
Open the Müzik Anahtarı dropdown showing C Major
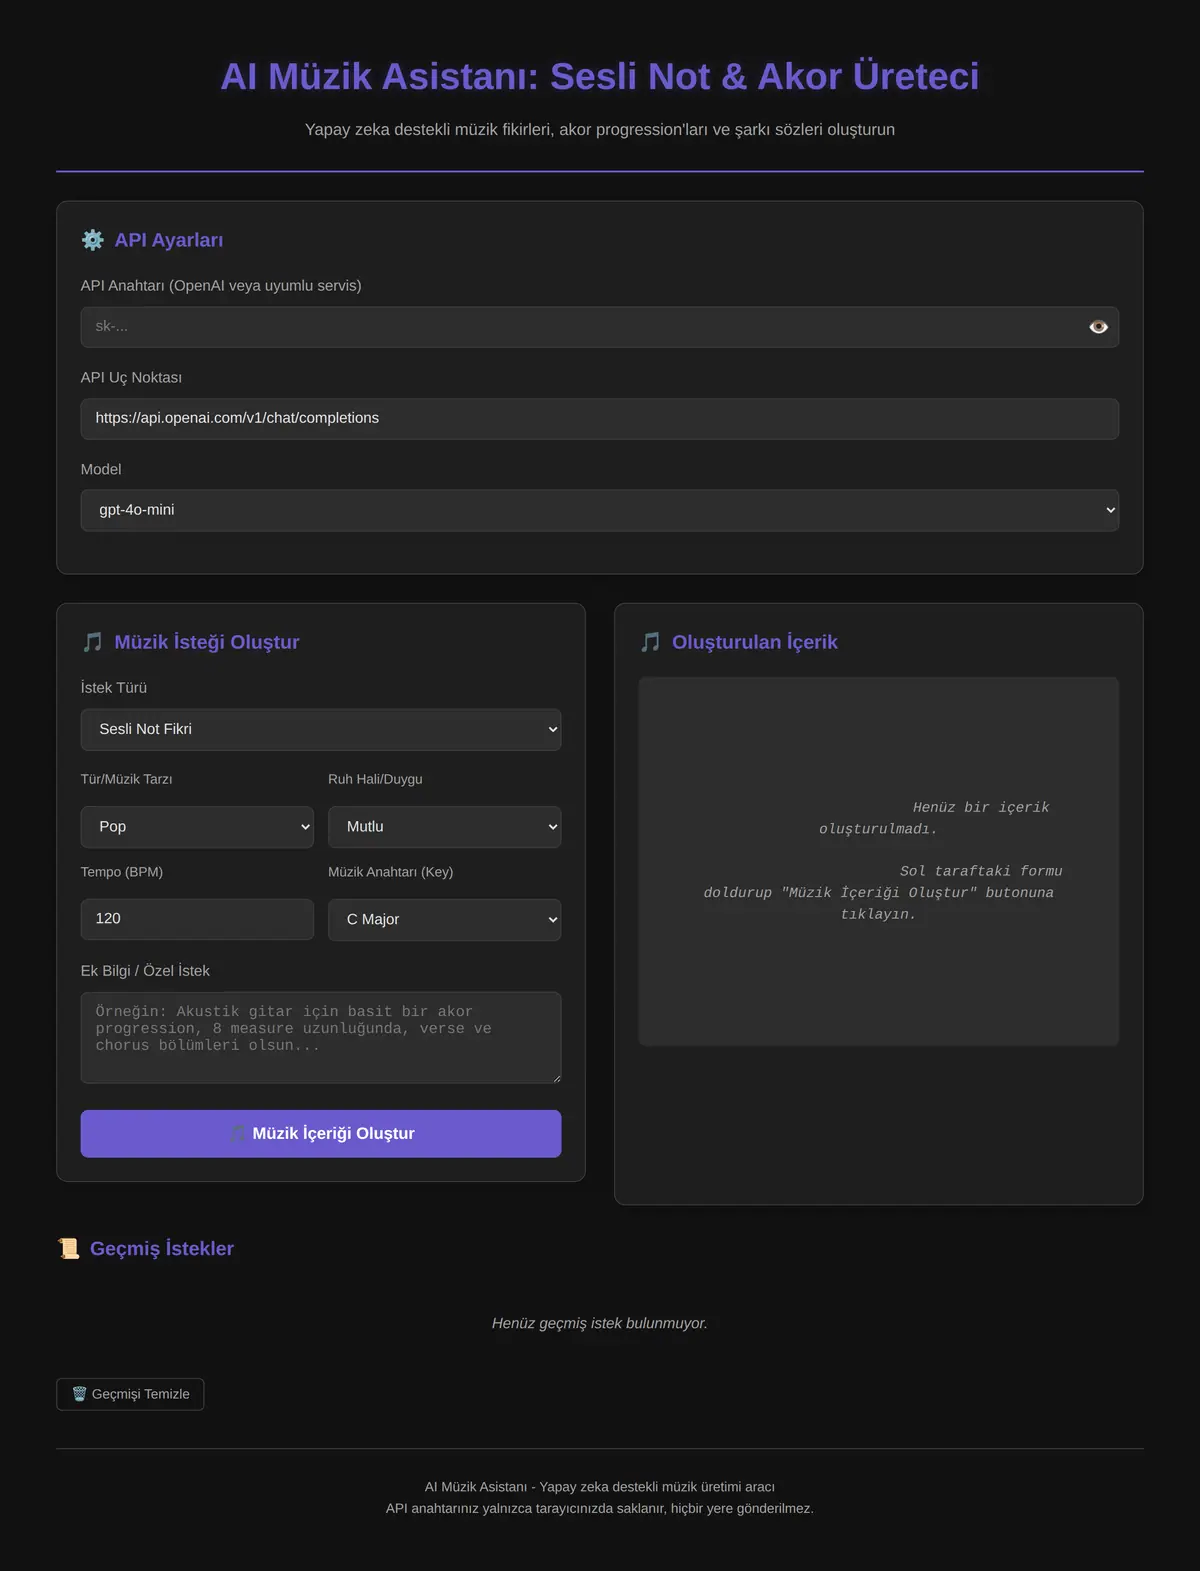pos(445,920)
